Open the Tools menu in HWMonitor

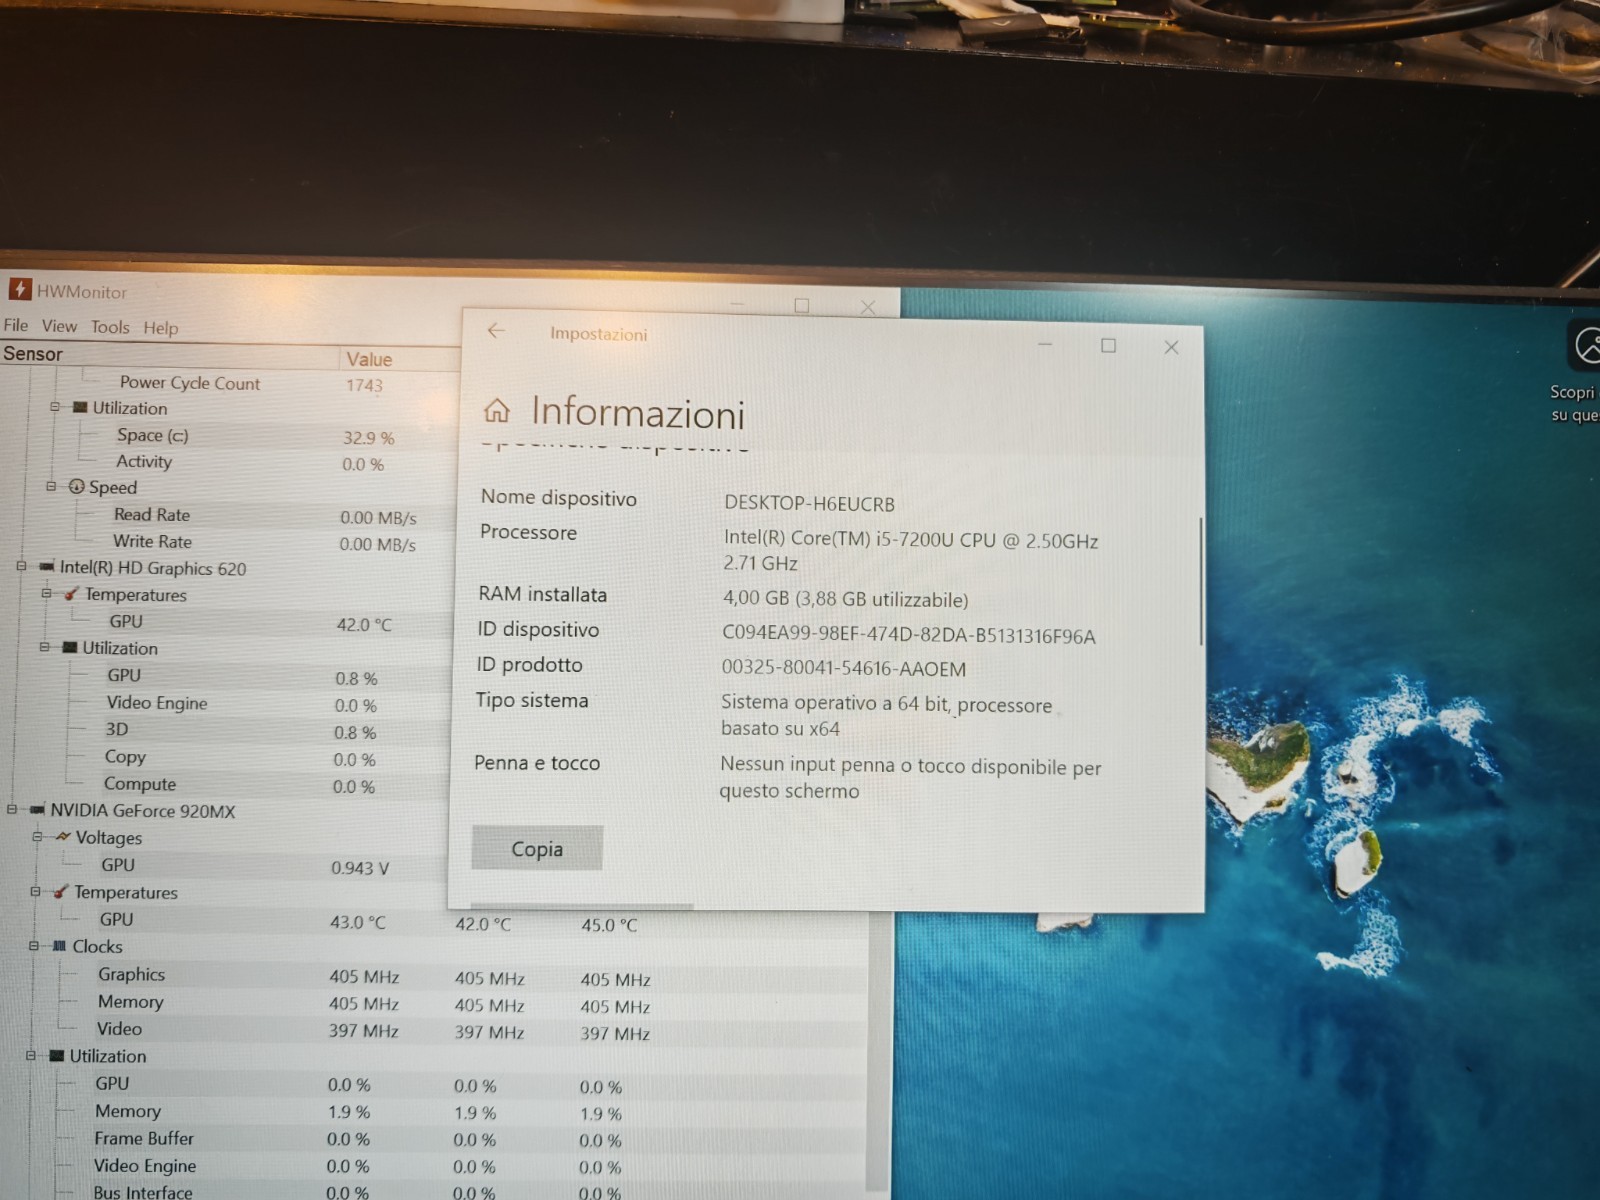coord(110,327)
